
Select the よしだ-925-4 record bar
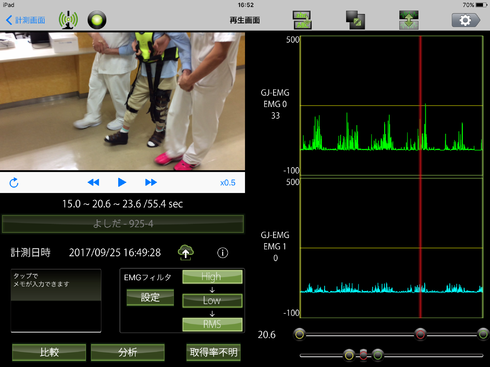pyautogui.click(x=123, y=224)
